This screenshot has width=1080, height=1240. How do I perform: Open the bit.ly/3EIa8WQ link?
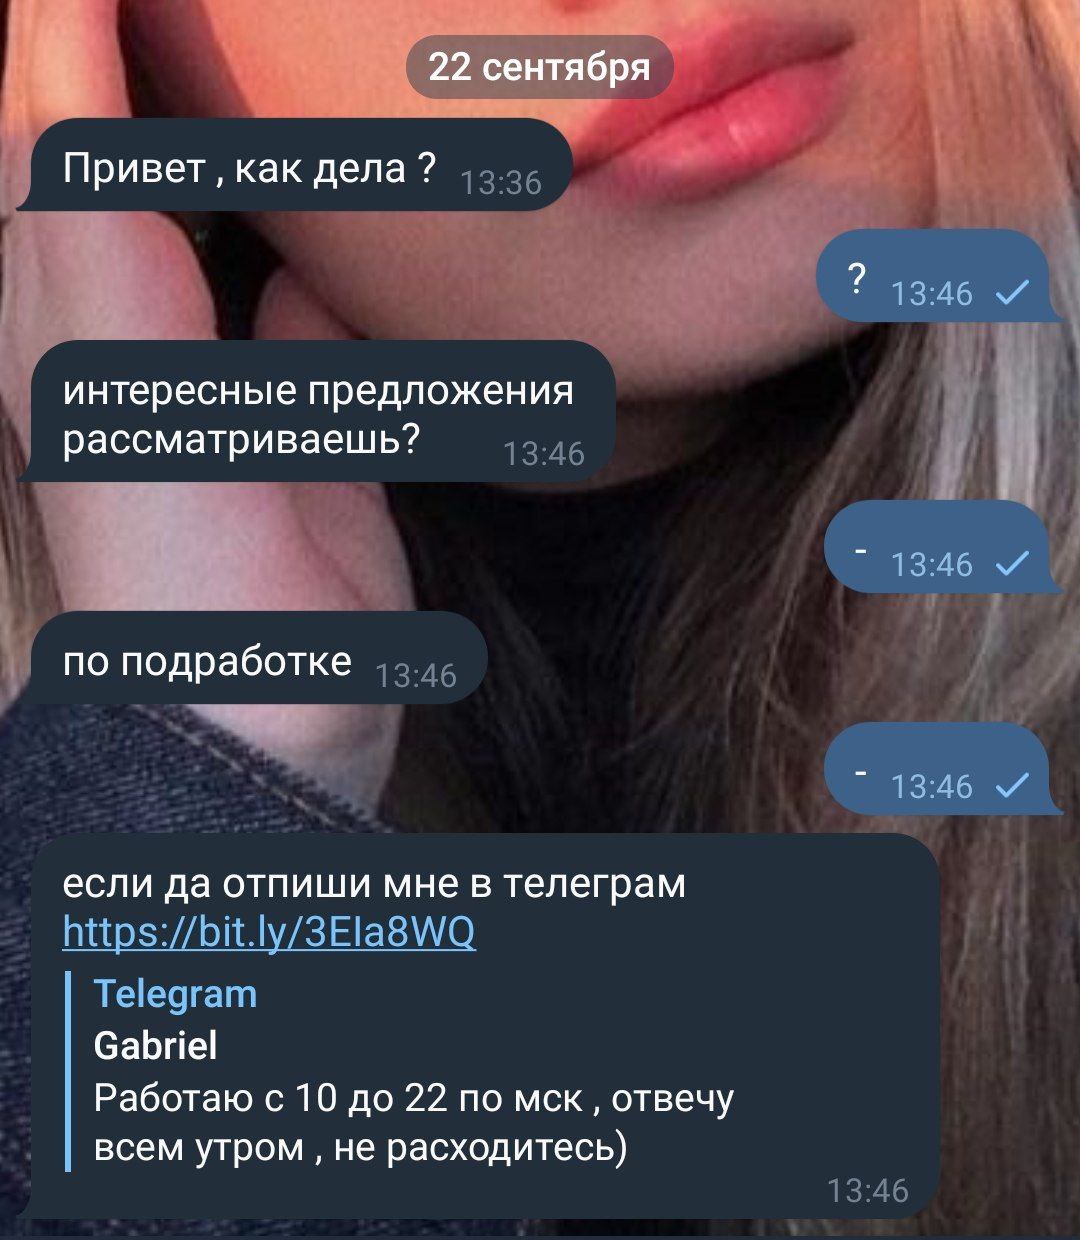pos(269,932)
